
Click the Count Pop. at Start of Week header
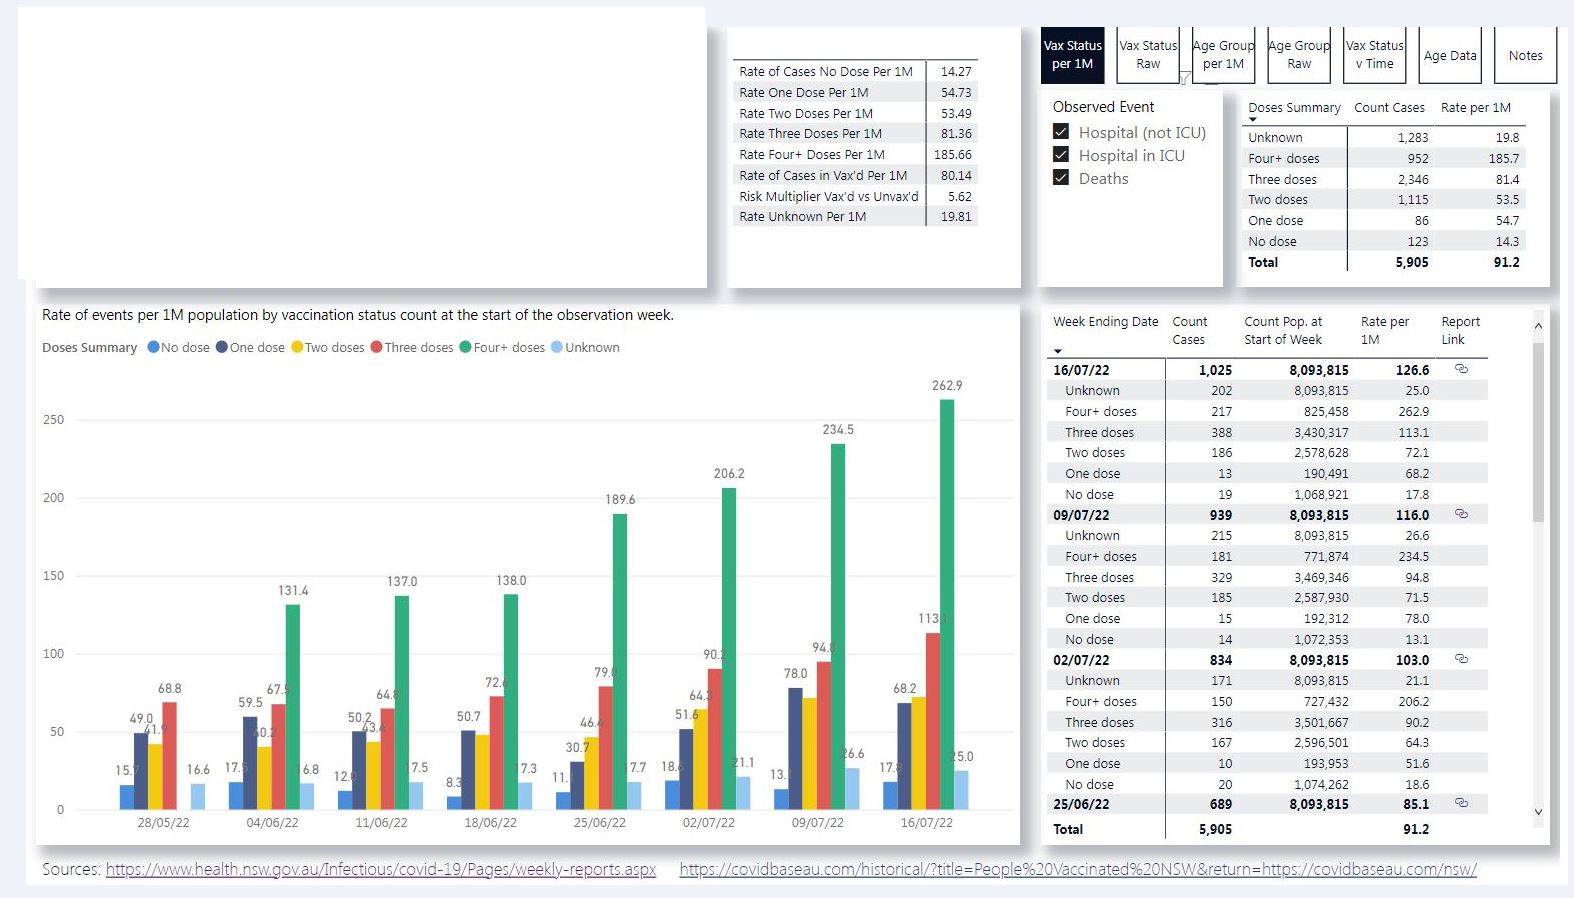point(1283,330)
